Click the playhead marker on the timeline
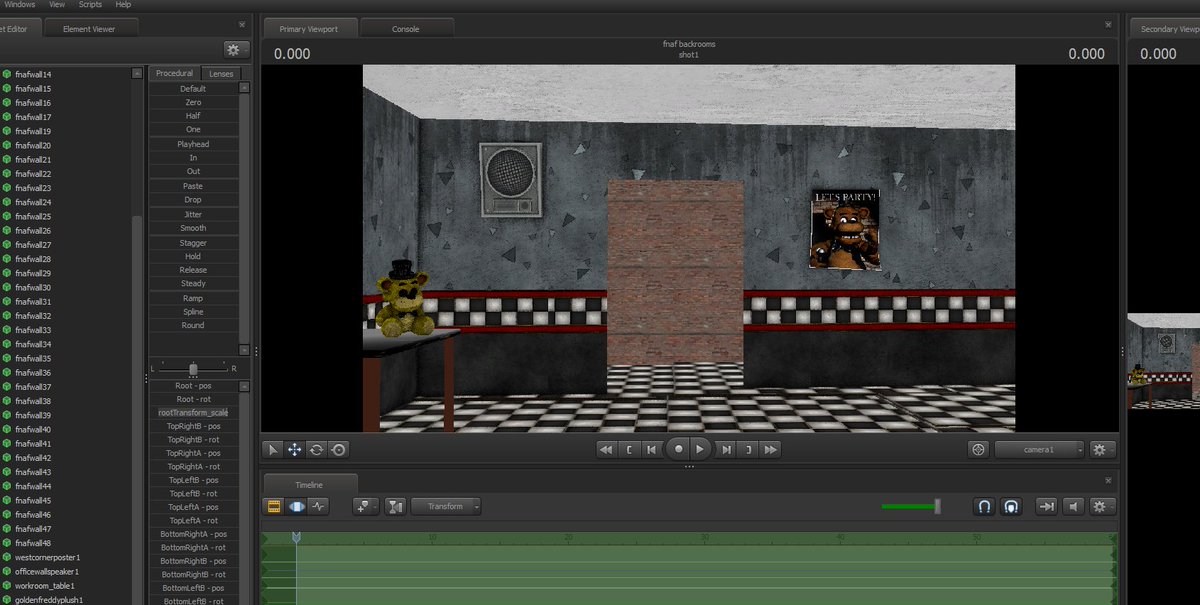The height and width of the screenshot is (605, 1200). coord(296,539)
